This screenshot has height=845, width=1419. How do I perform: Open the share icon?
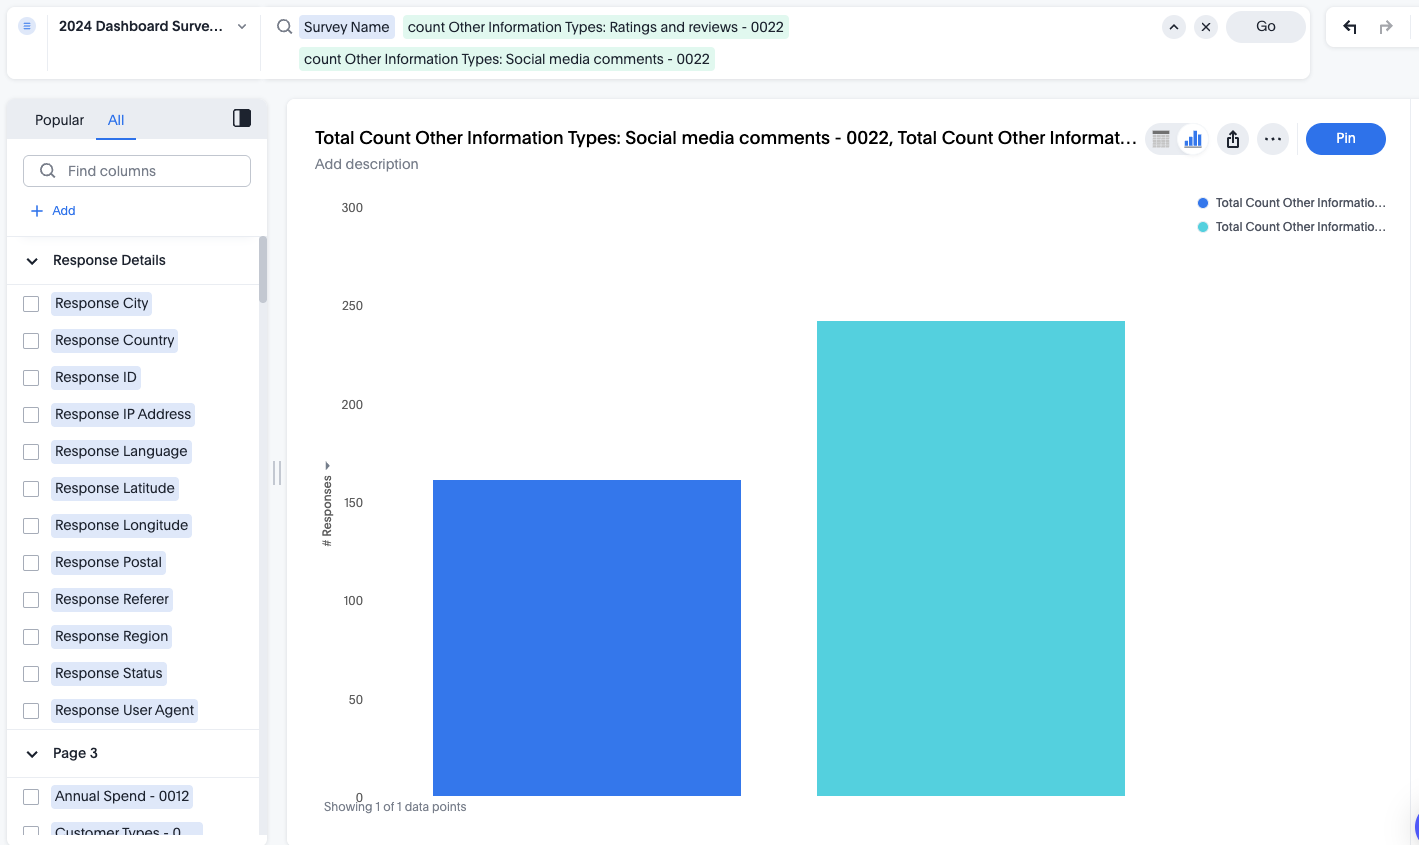click(x=1233, y=139)
